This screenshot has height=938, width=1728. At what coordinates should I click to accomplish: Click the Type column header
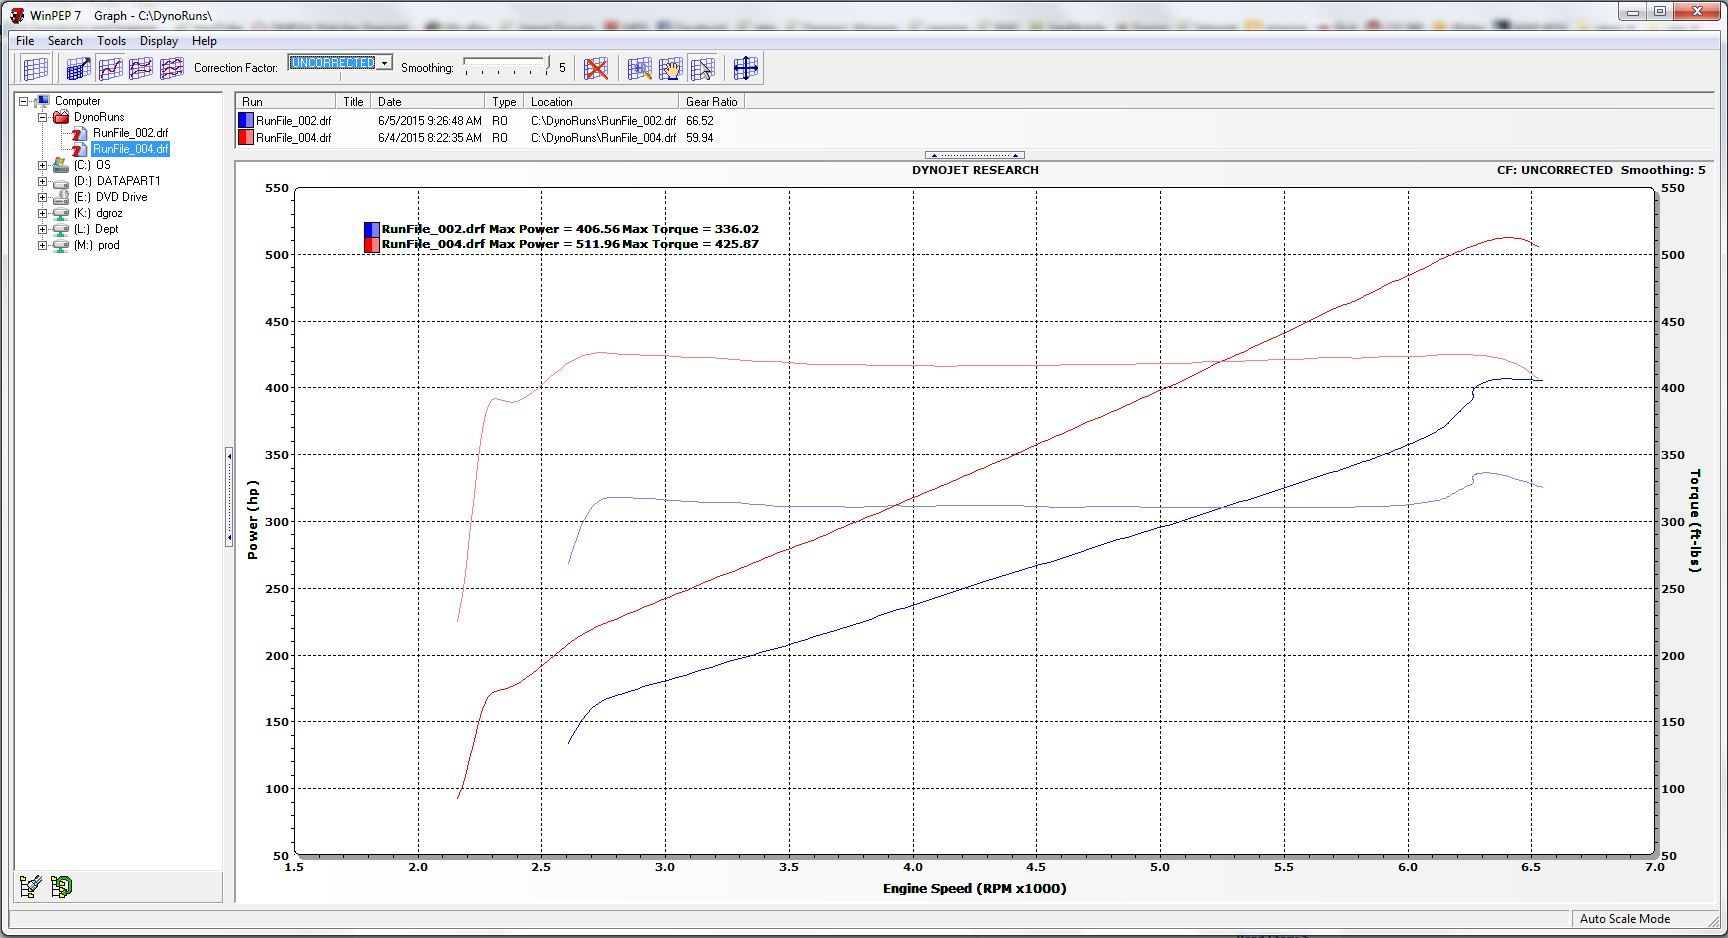point(505,102)
